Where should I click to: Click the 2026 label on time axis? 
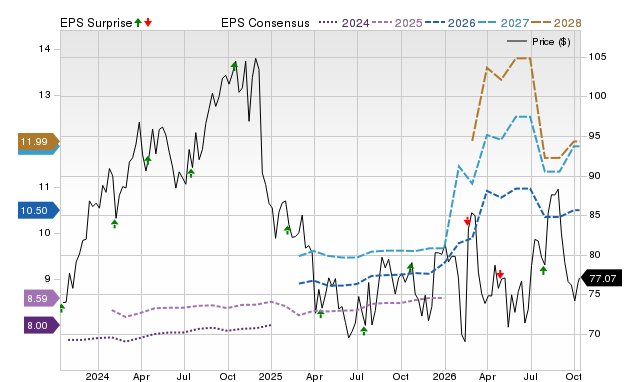coord(444,377)
